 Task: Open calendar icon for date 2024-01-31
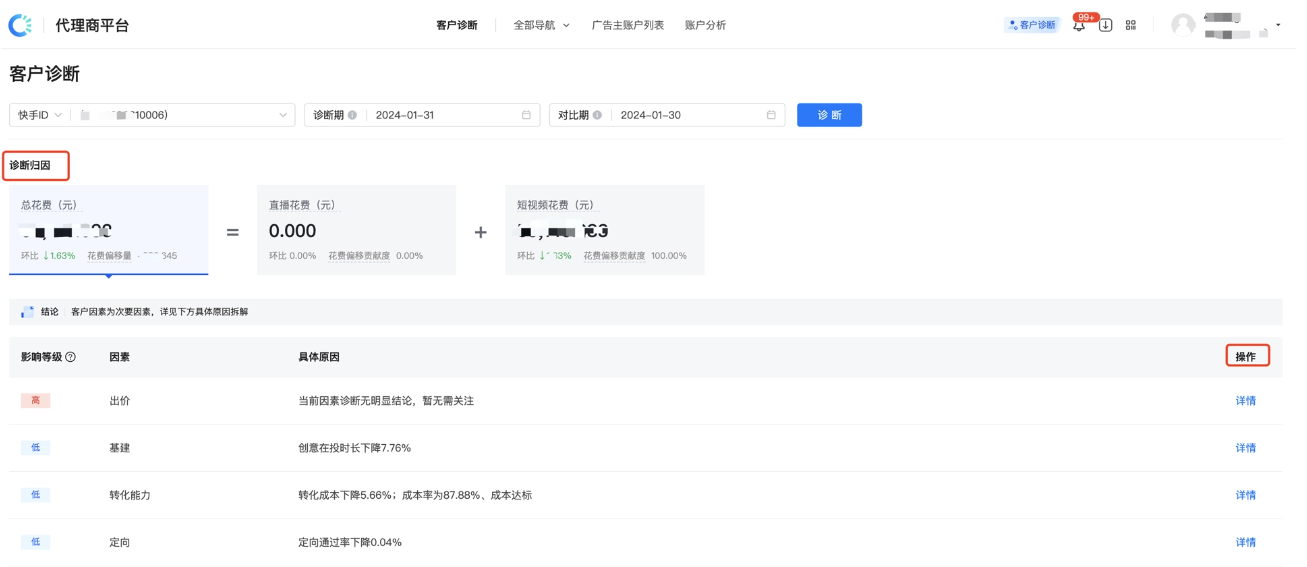click(526, 115)
